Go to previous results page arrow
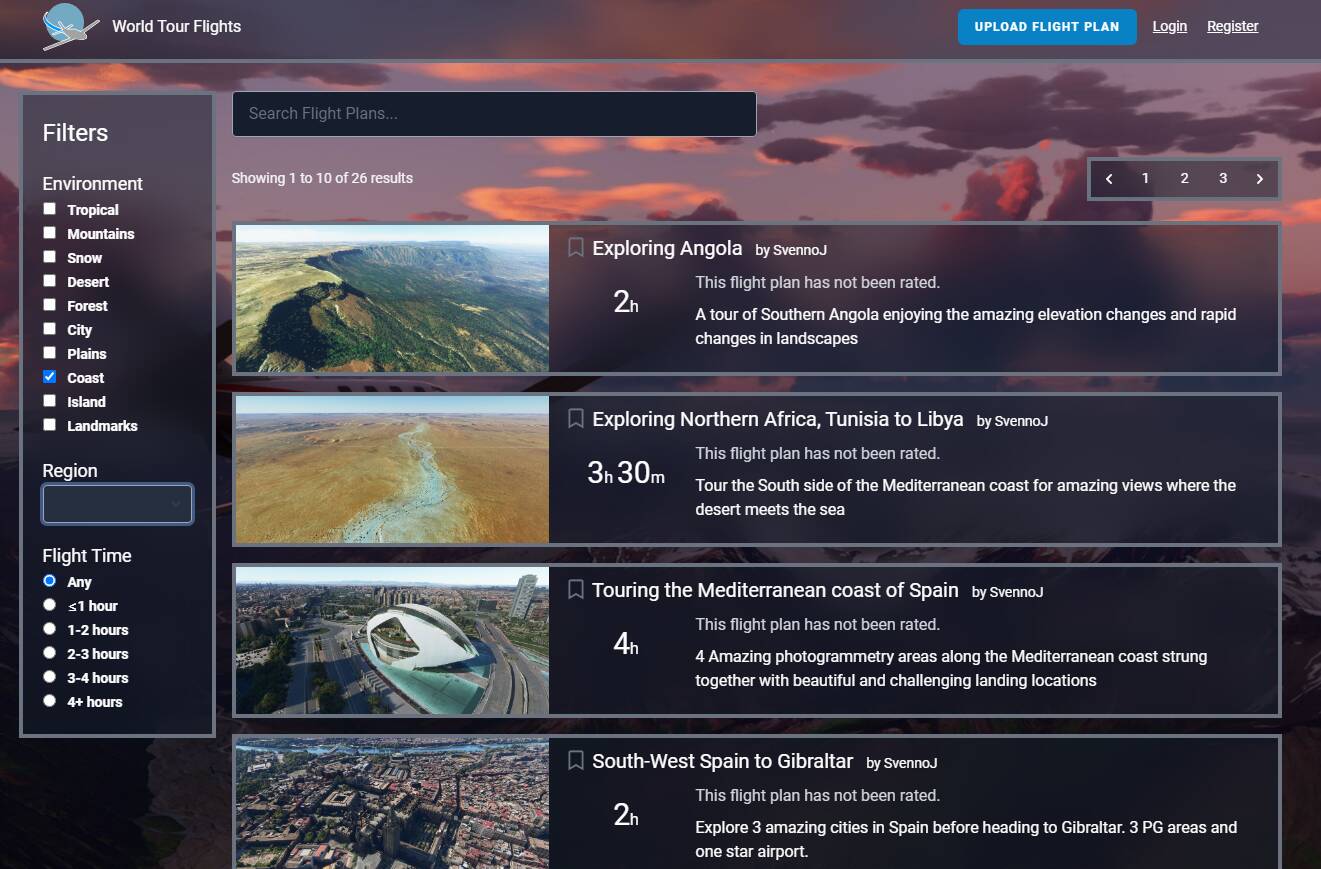 (x=1109, y=179)
